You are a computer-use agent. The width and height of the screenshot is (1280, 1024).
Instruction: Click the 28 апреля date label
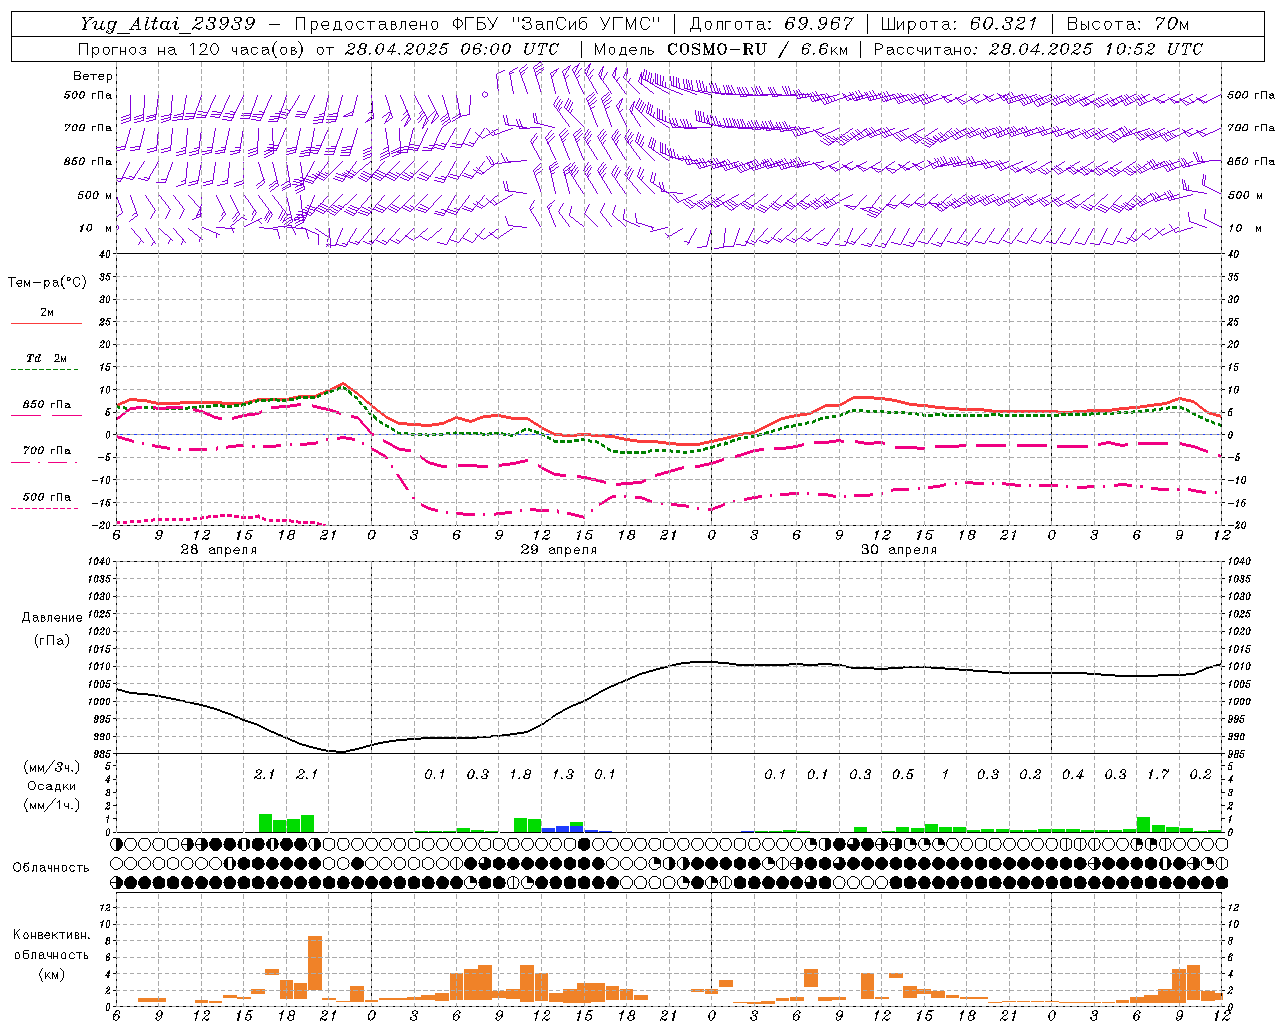[218, 551]
